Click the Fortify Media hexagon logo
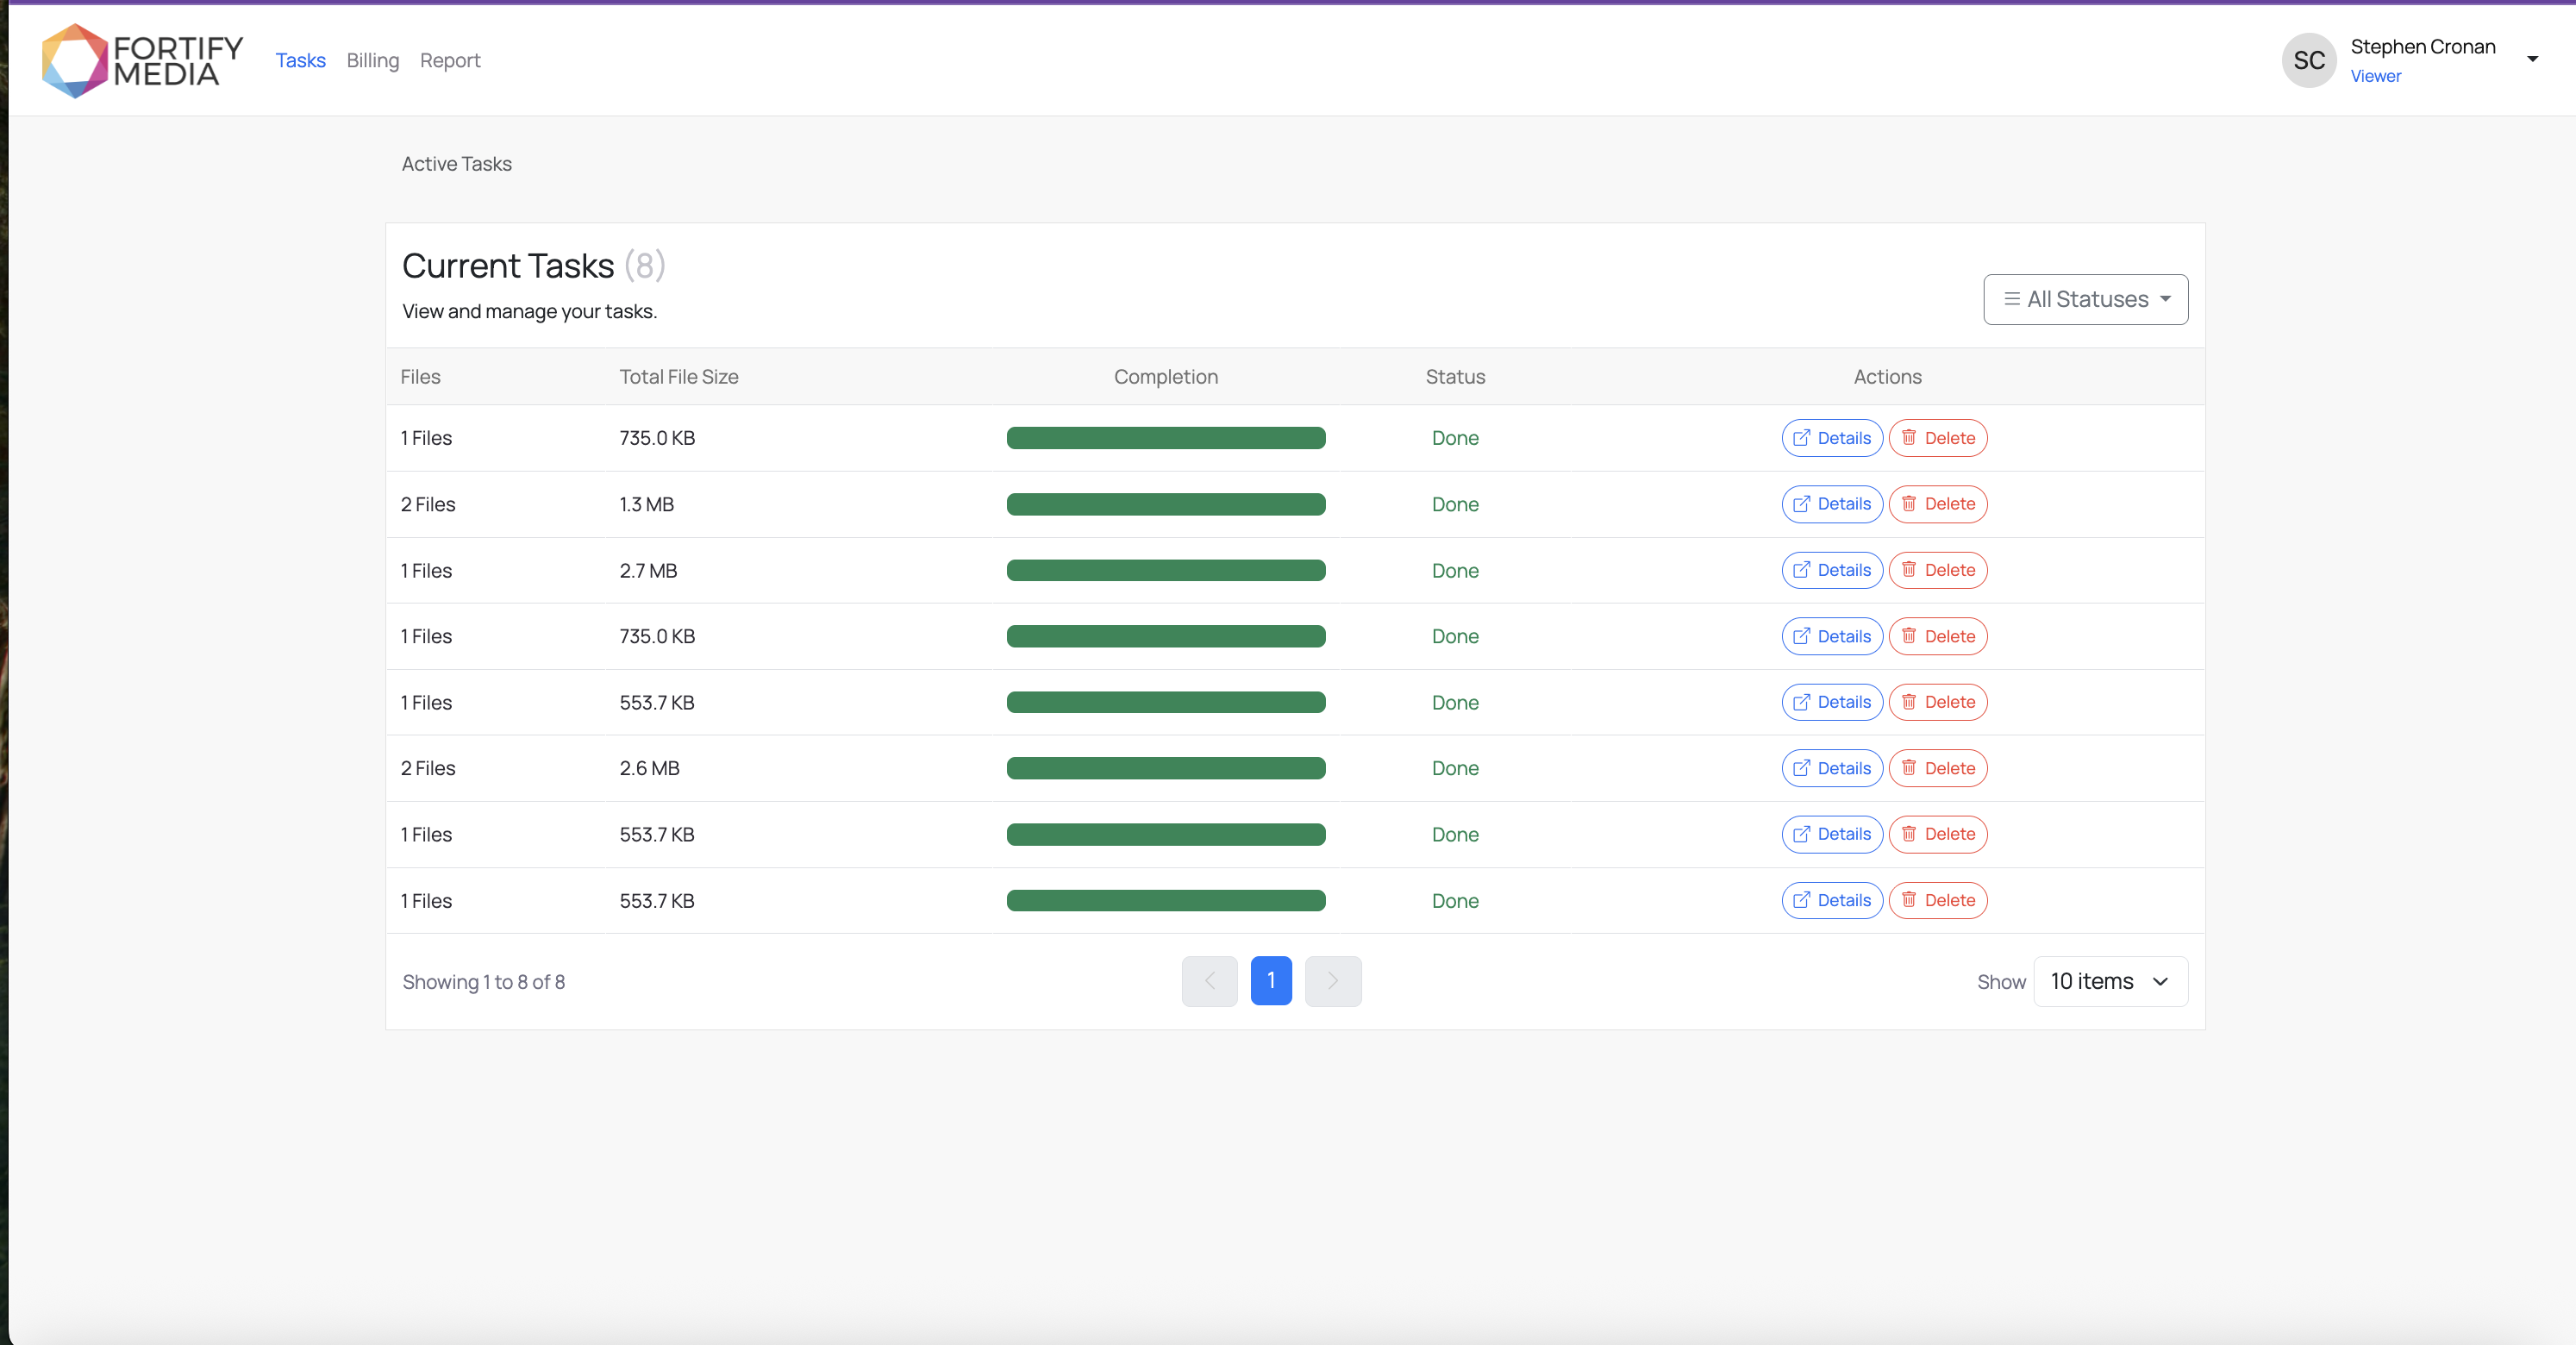 tap(74, 61)
